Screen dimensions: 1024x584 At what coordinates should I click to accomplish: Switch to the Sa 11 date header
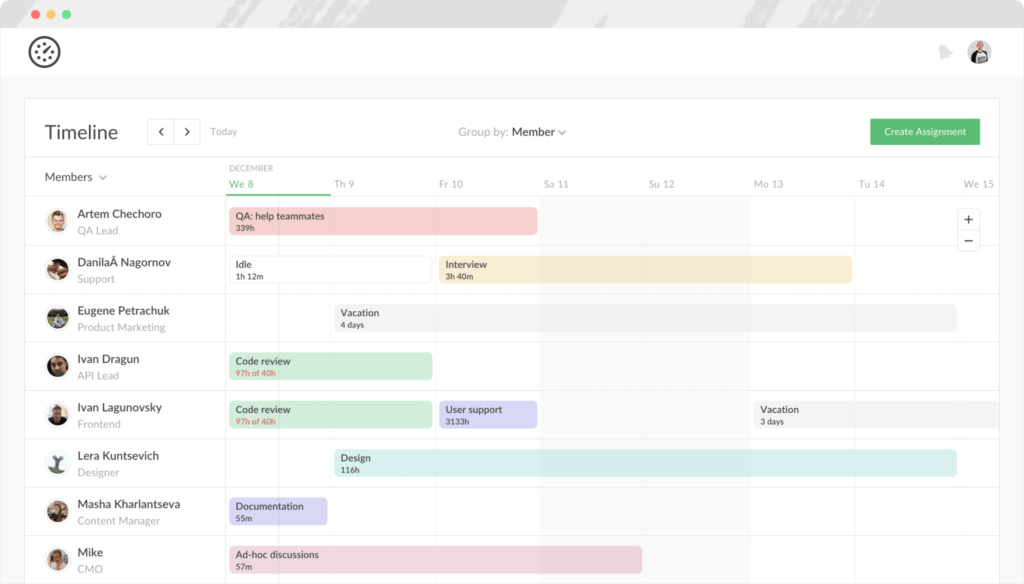coord(556,184)
